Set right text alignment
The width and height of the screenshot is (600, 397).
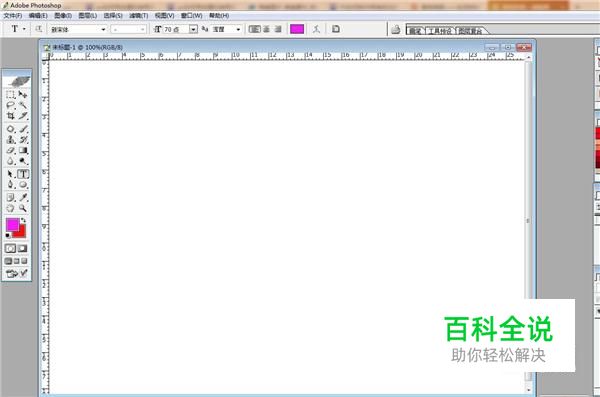tap(278, 29)
